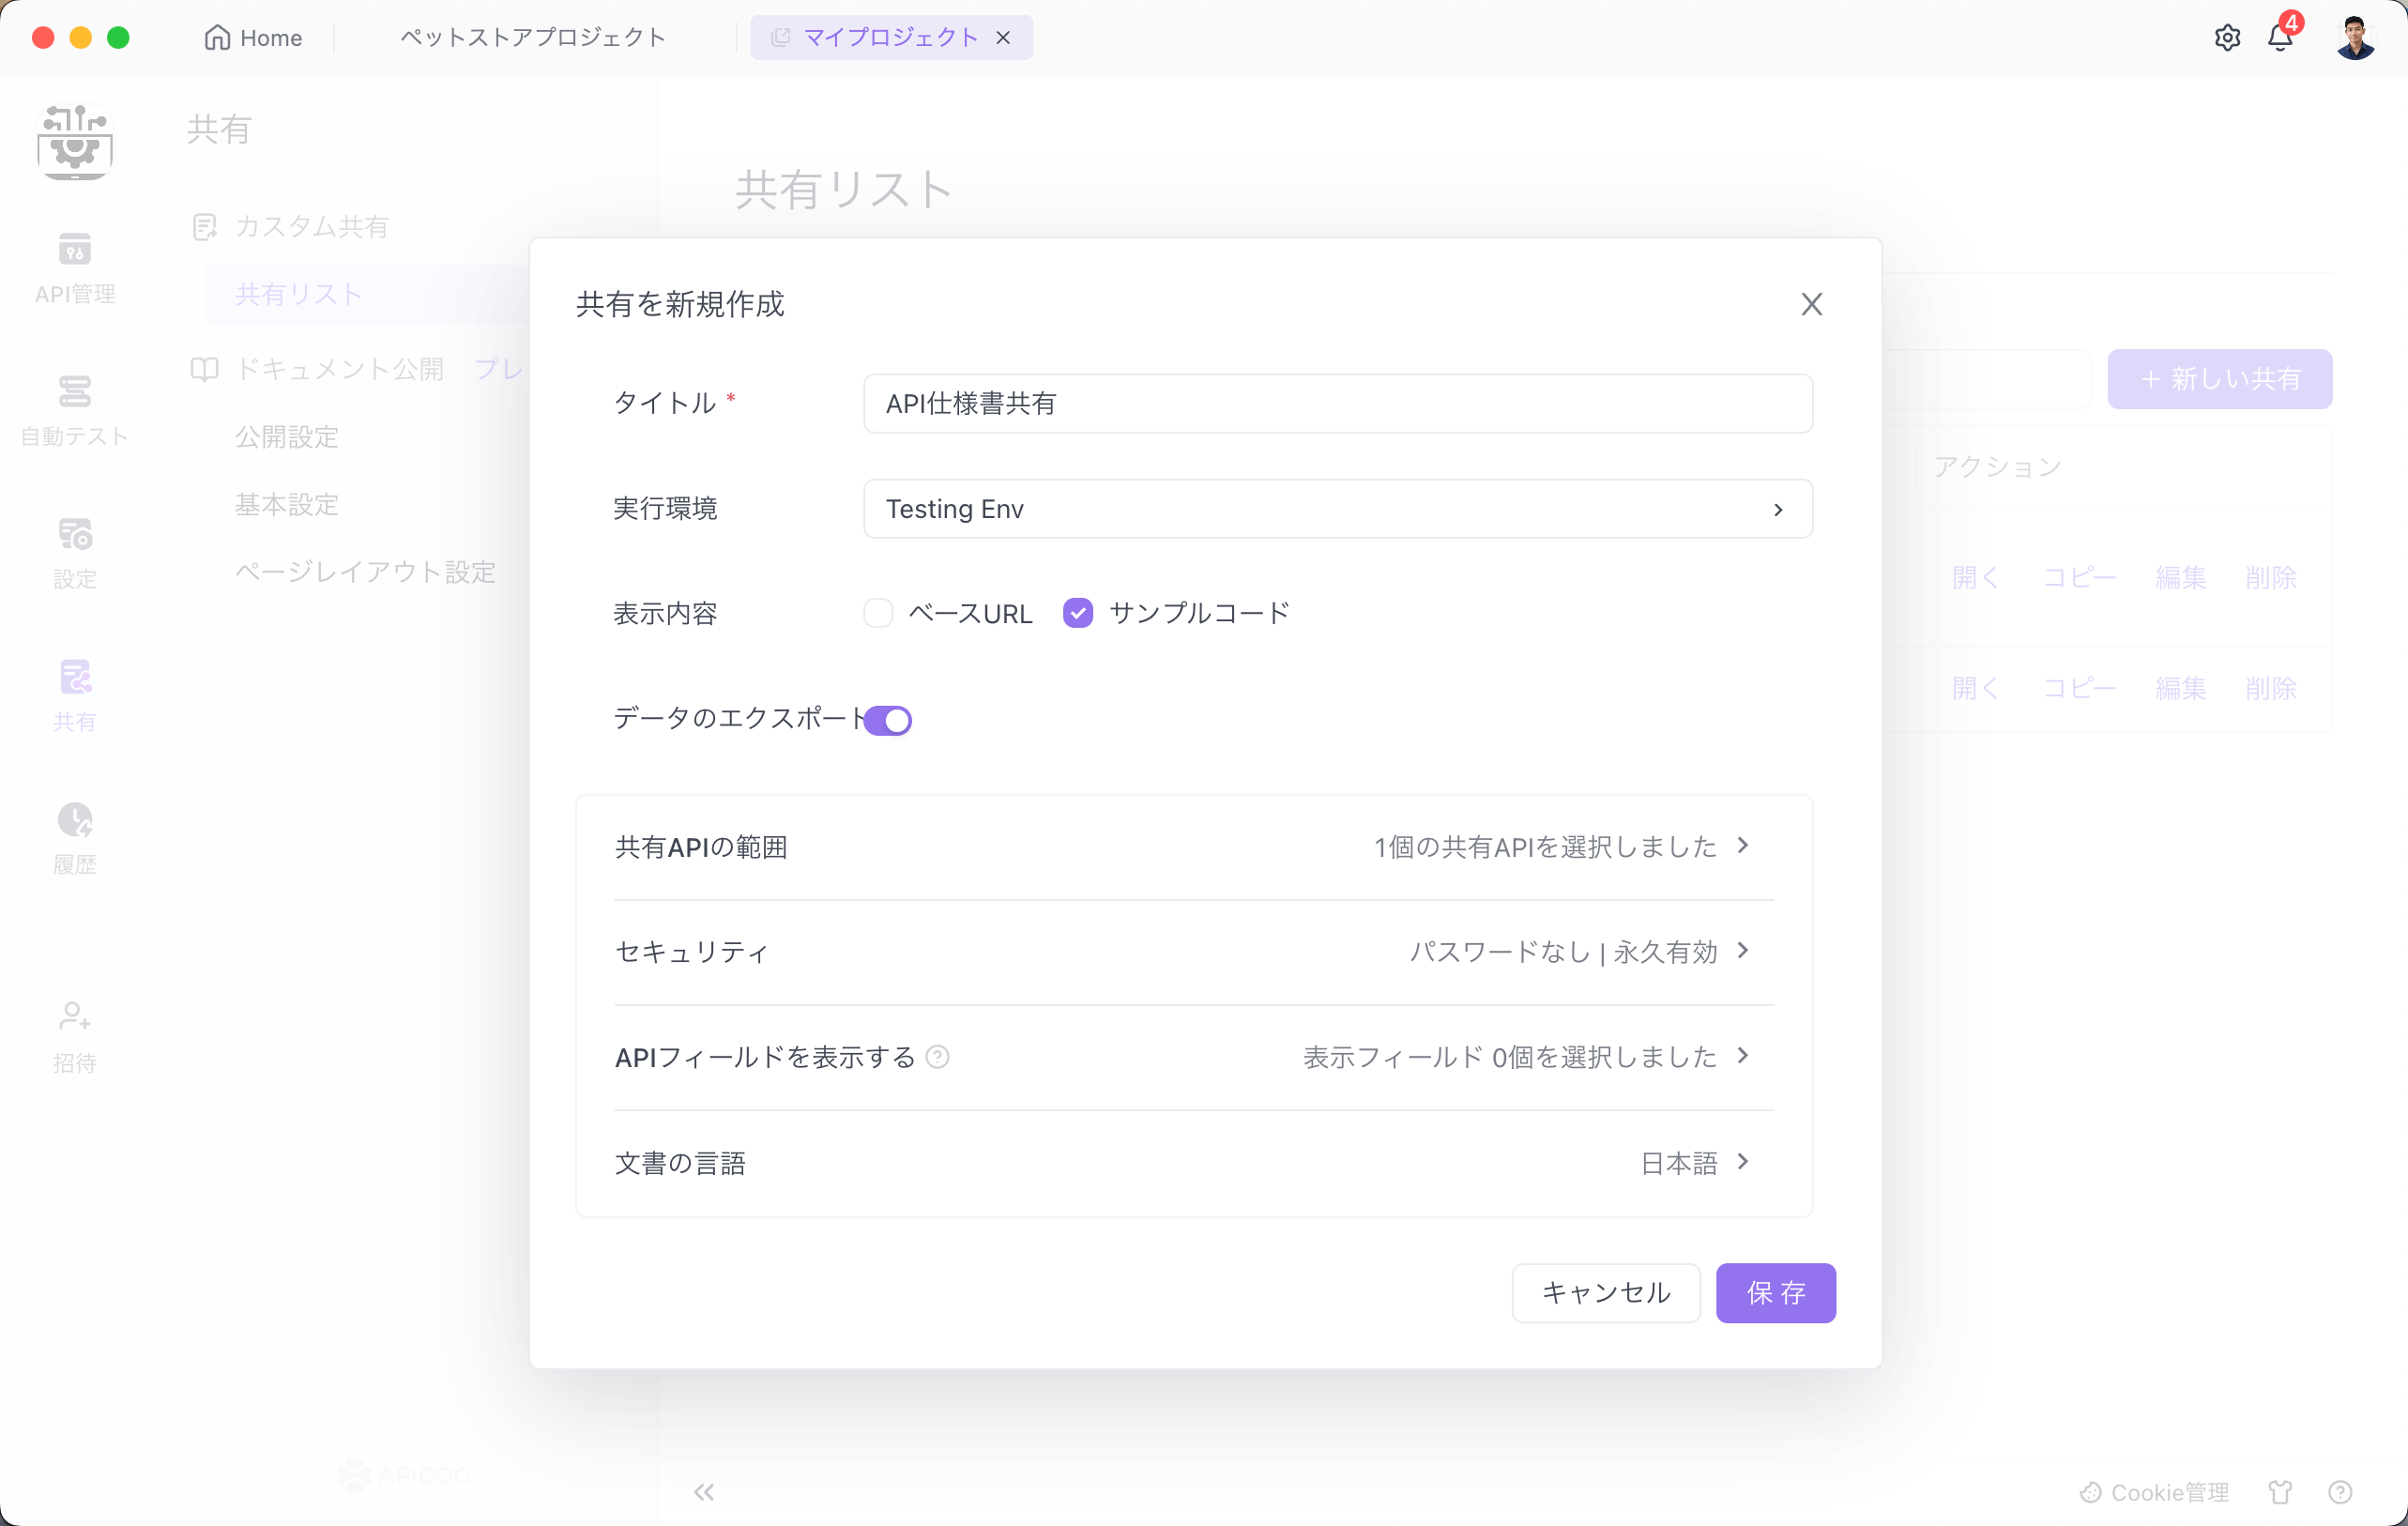
Task: Select ページレイアウト設定 in the sidebar
Action: (365, 572)
